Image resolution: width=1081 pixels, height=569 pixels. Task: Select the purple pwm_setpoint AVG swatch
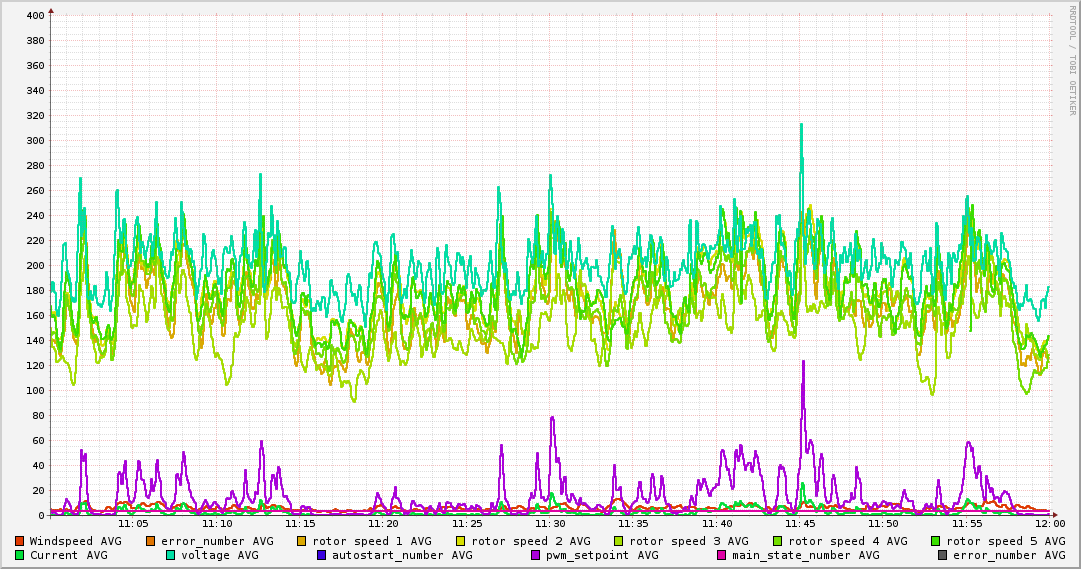click(535, 555)
